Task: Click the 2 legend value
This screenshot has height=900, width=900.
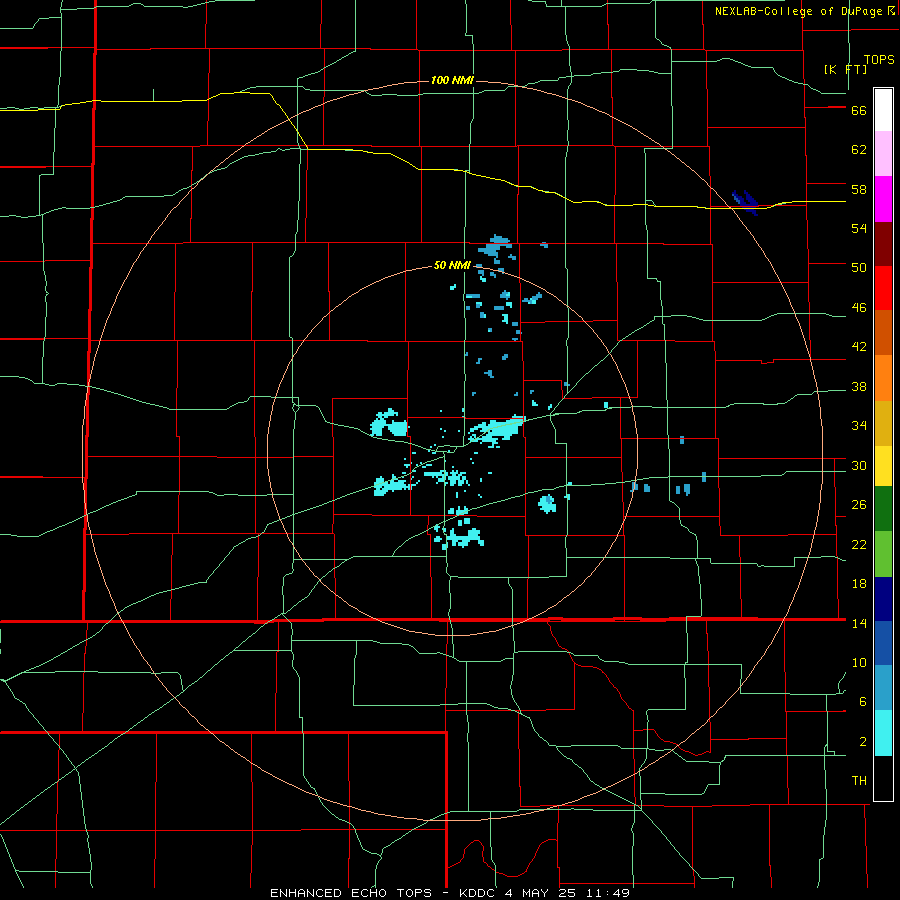Action: tap(863, 742)
